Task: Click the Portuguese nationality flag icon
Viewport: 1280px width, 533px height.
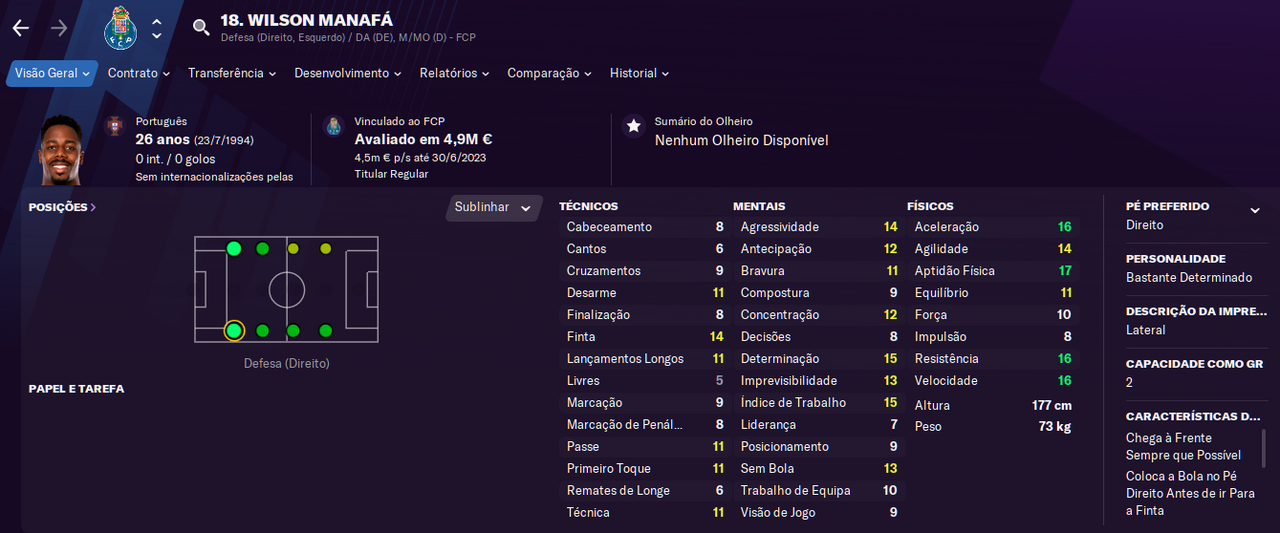Action: (x=115, y=126)
